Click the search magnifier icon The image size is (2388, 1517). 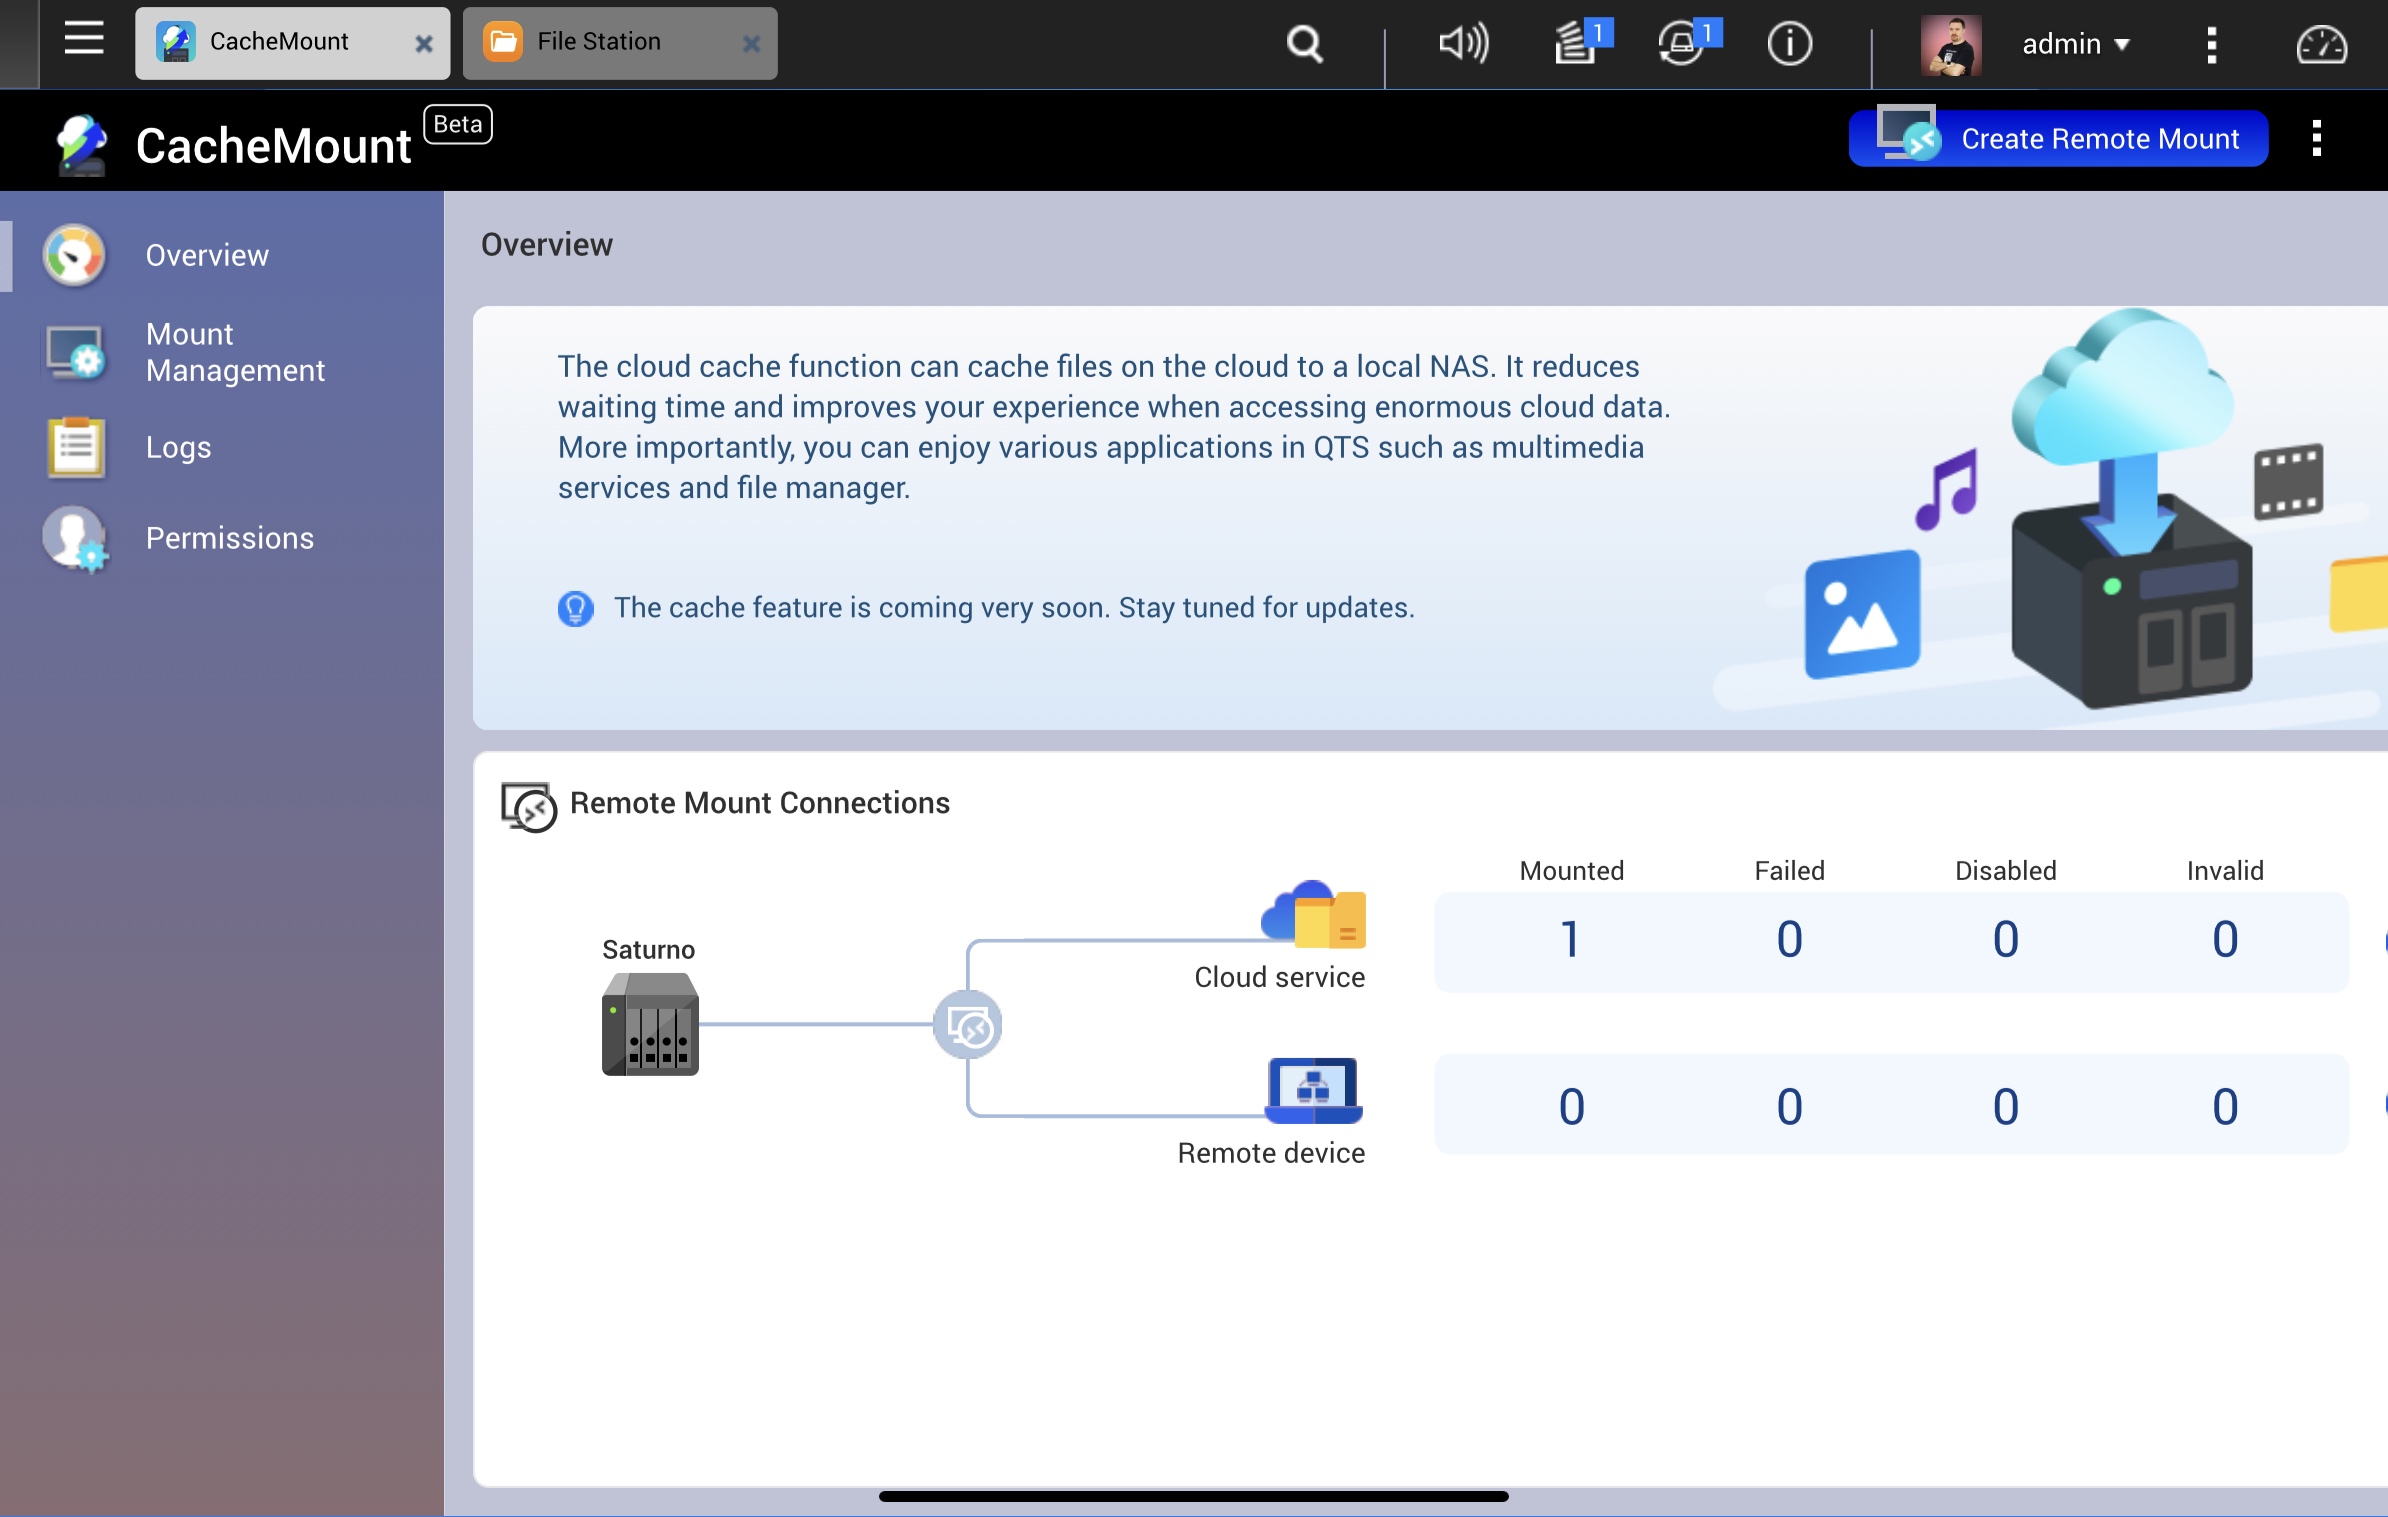click(x=1304, y=42)
